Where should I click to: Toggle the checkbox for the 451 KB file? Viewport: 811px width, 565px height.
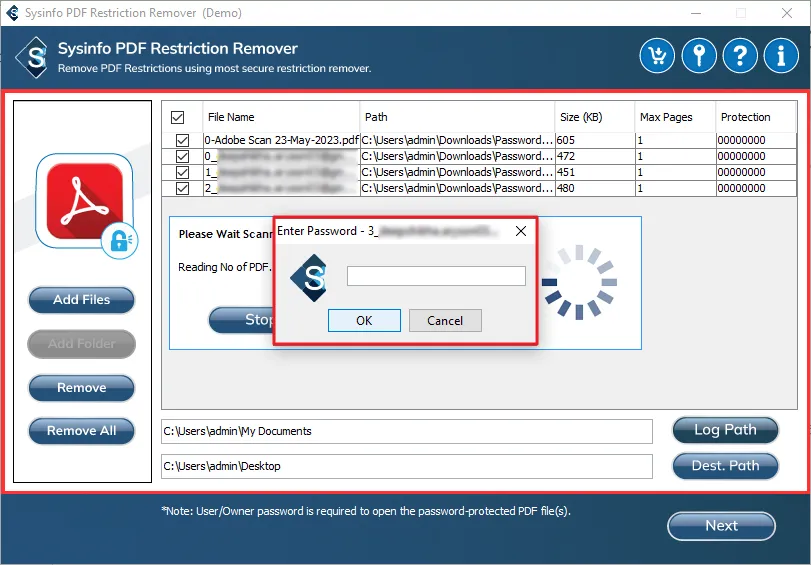pos(182,172)
